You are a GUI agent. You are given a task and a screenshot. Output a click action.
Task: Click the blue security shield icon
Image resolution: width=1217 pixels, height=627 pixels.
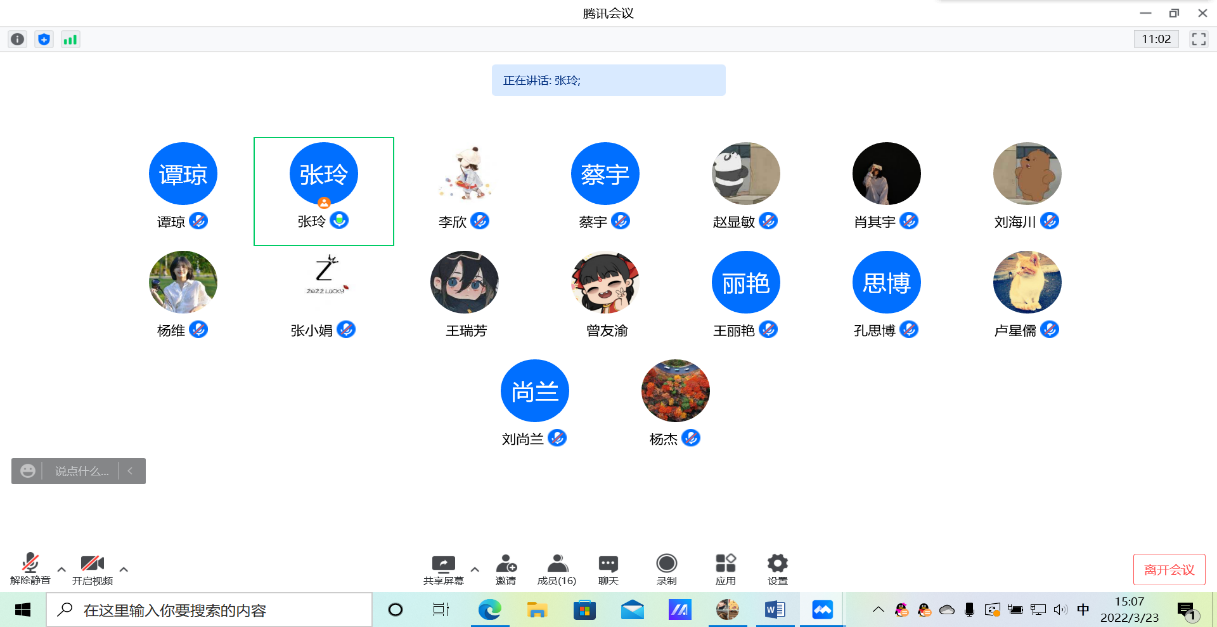click(x=43, y=39)
